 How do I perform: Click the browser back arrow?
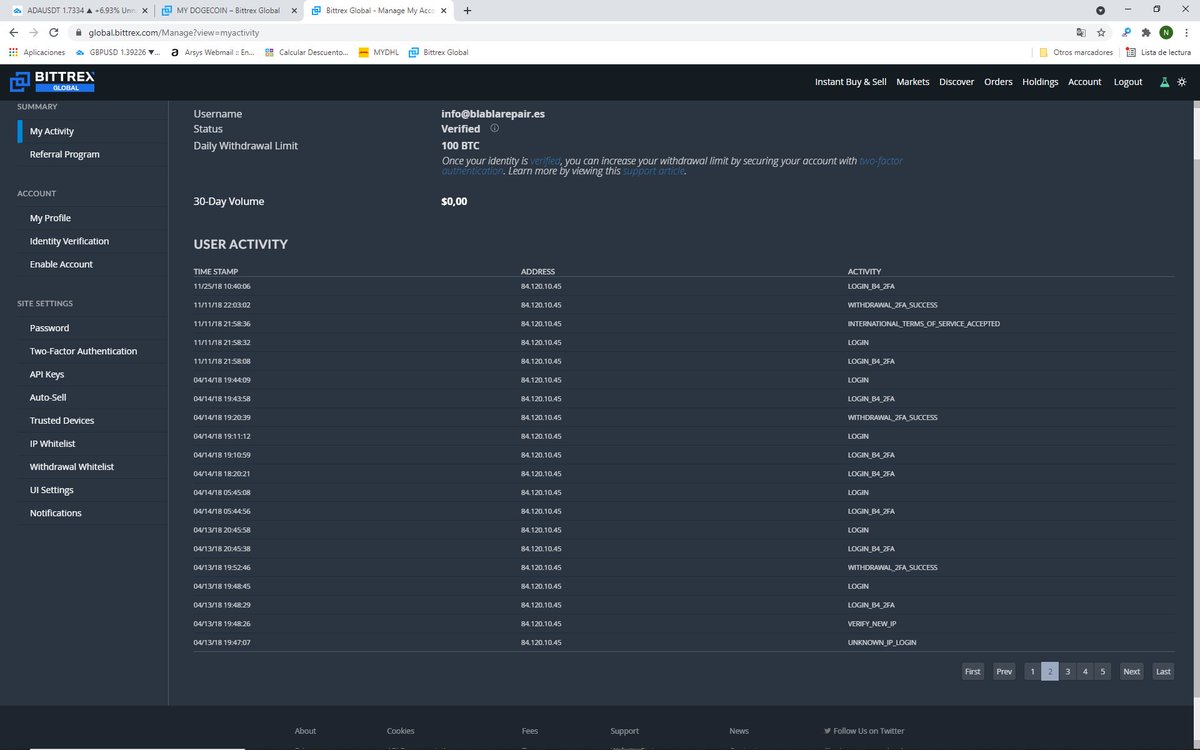coord(13,32)
